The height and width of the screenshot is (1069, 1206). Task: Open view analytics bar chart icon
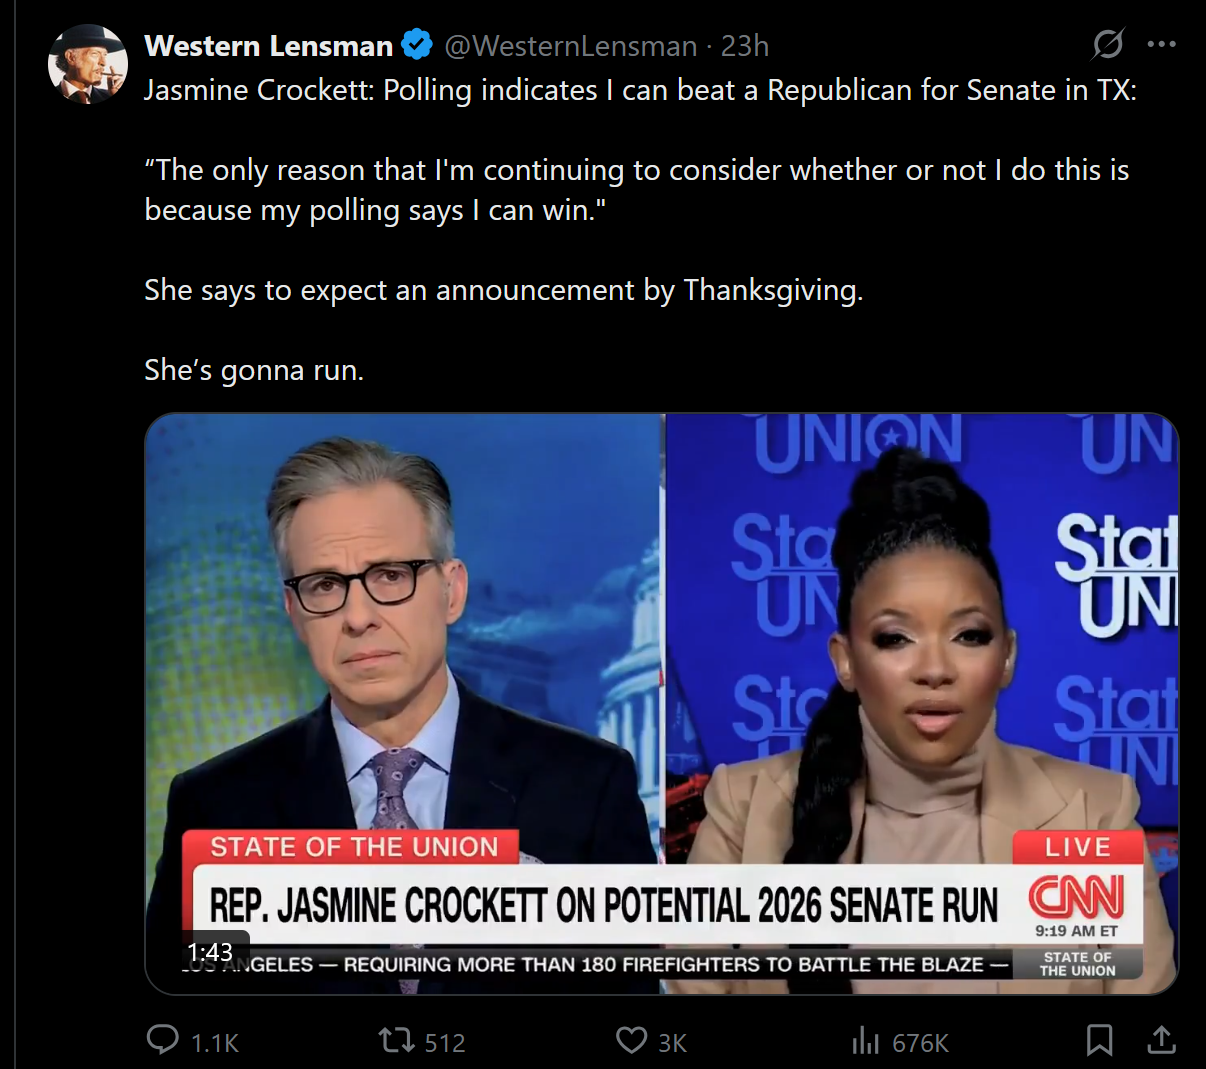(865, 1042)
